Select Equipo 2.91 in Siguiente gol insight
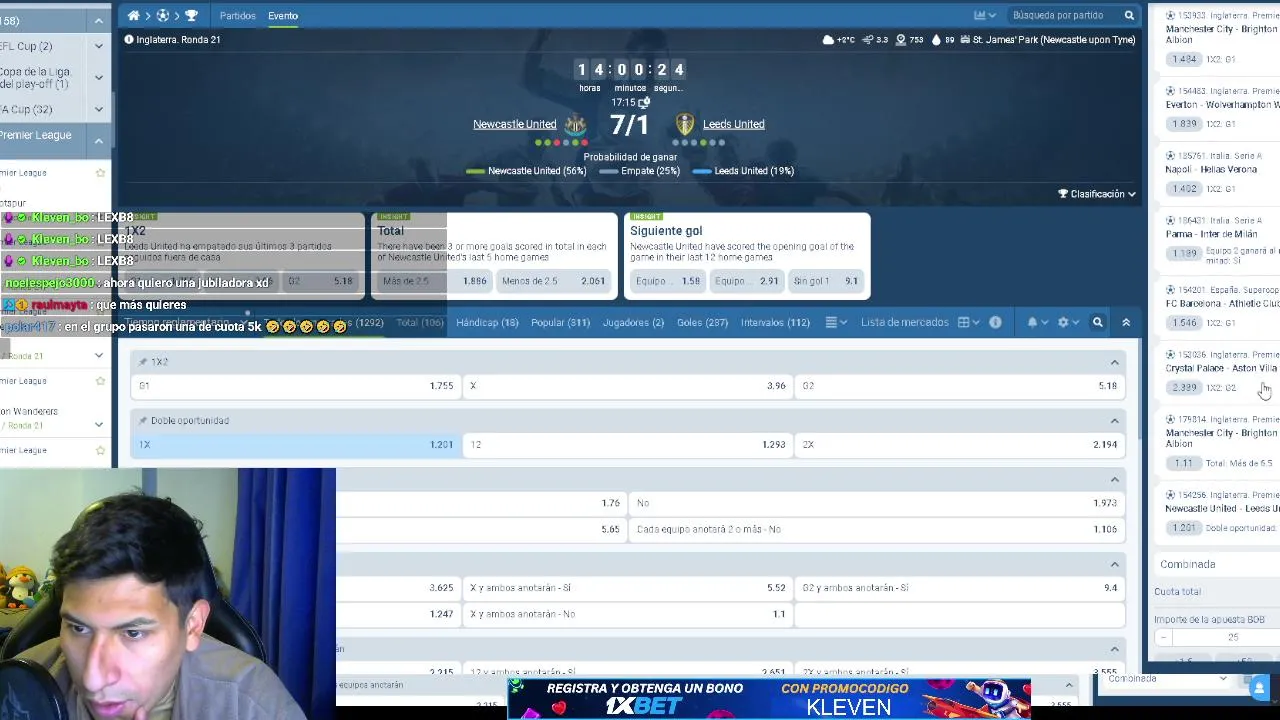 pyautogui.click(x=745, y=281)
